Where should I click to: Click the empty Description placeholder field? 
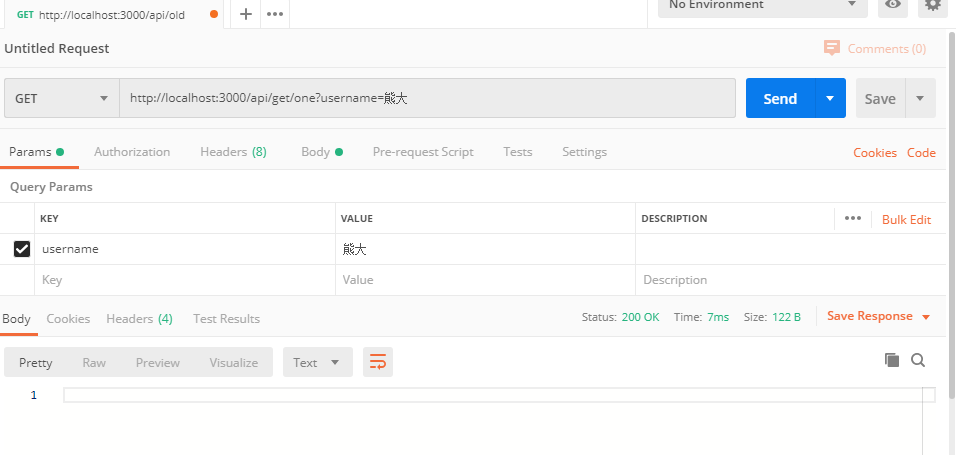coord(791,280)
